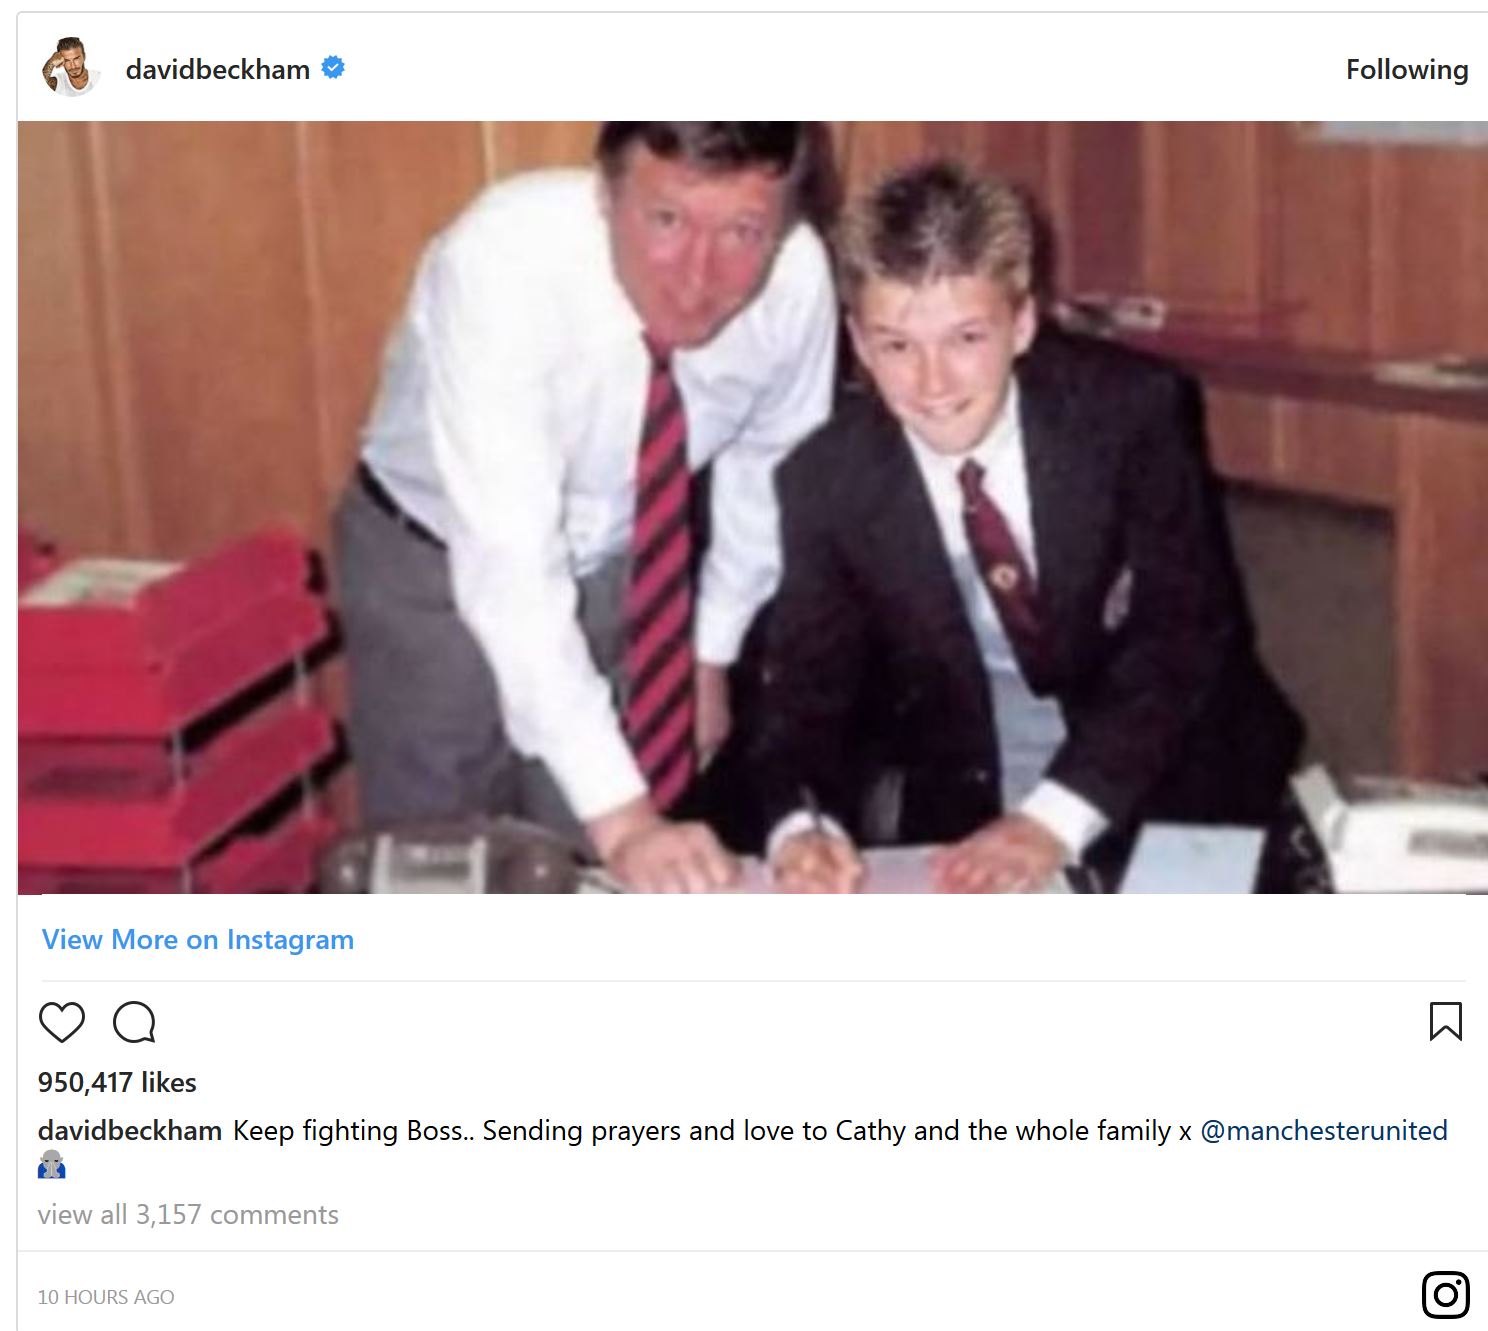
Task: View all 3,157 comments
Action: (188, 1214)
